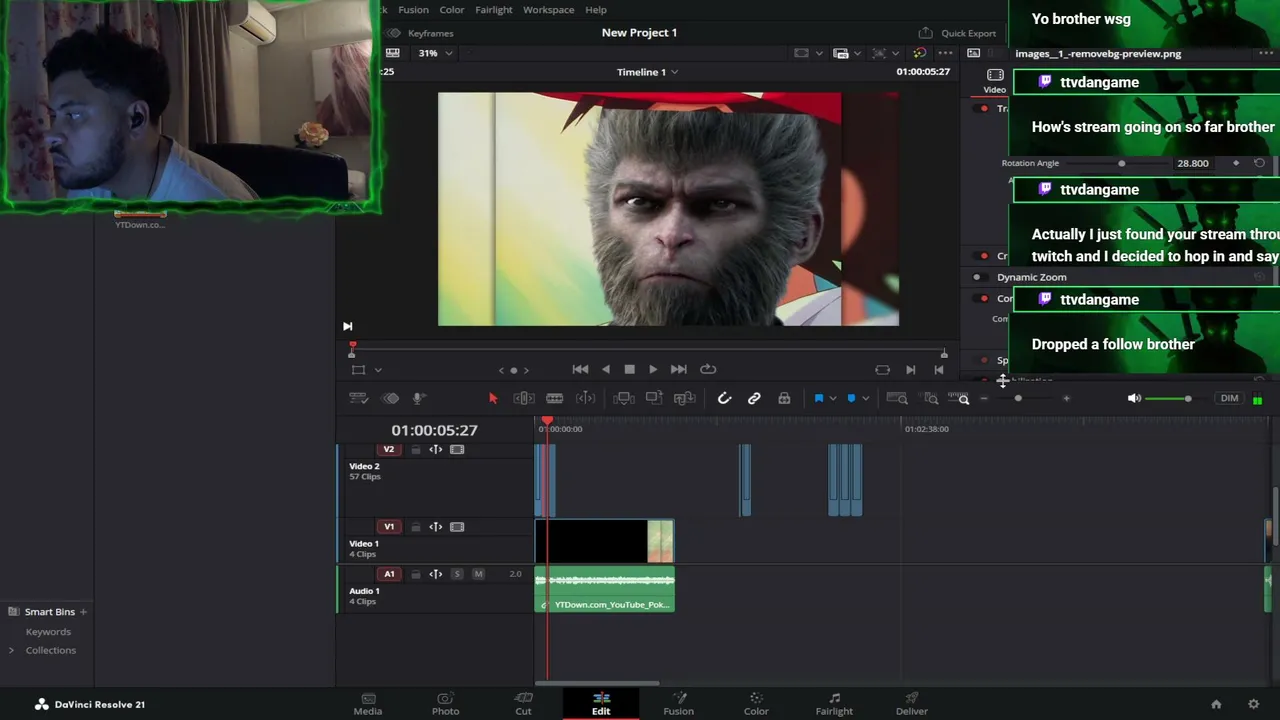Click Go to First Frame button
This screenshot has width=1280, height=720.
pyautogui.click(x=580, y=369)
